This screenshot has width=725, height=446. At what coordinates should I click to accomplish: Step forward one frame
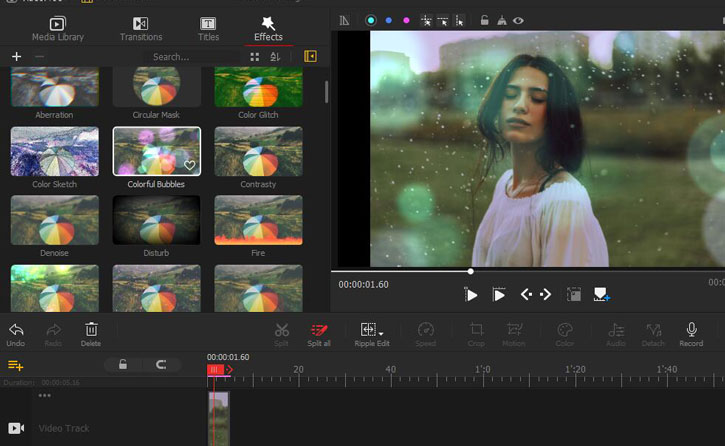pyautogui.click(x=546, y=294)
